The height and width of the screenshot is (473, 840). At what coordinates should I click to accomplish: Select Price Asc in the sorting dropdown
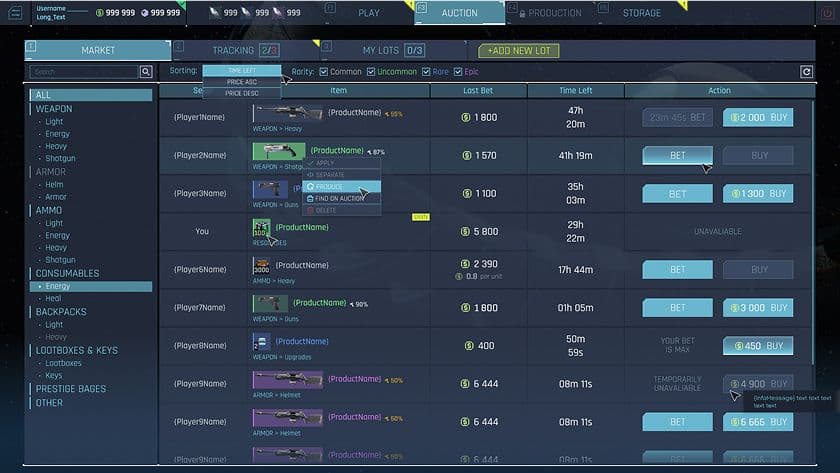click(241, 82)
